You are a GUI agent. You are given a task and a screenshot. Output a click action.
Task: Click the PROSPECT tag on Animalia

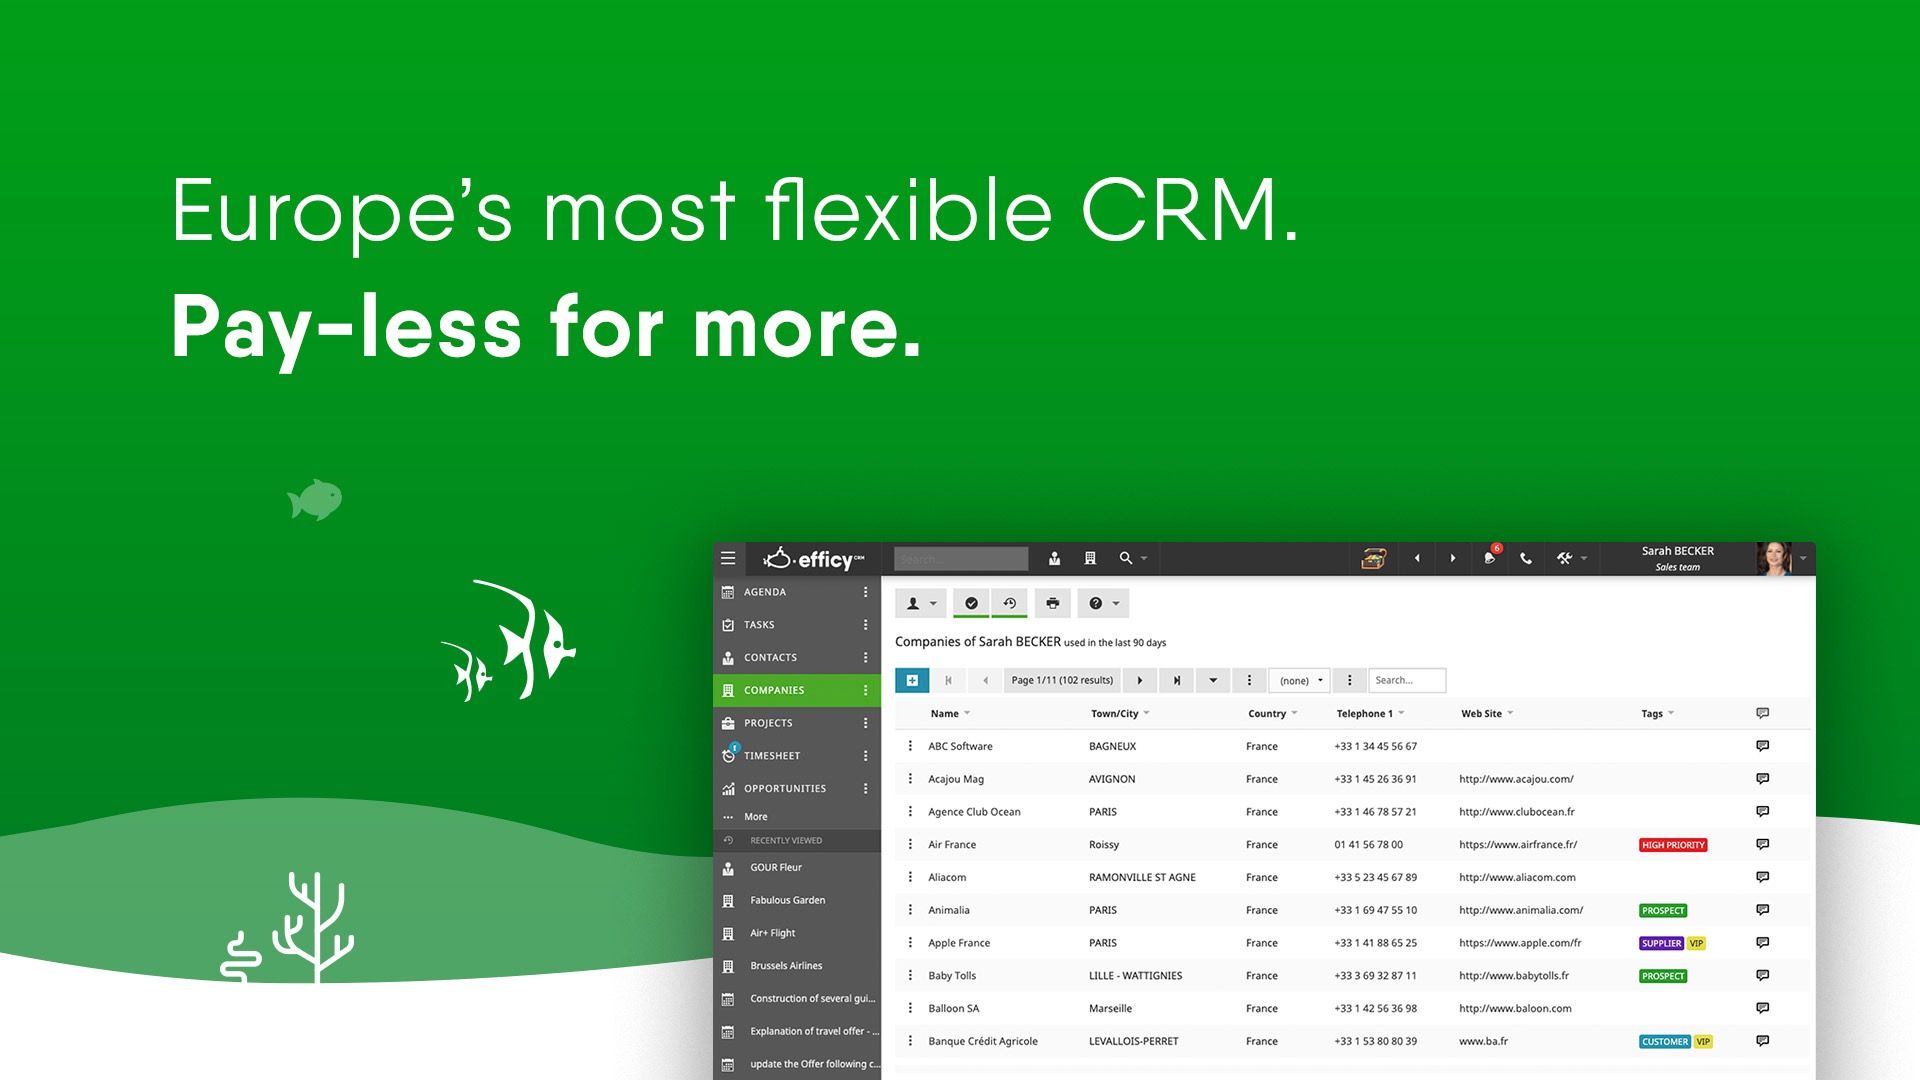pos(1663,910)
